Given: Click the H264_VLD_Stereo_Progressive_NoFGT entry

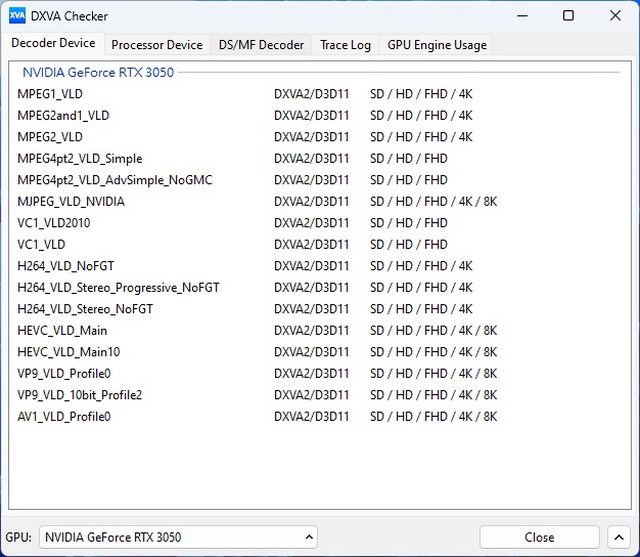Looking at the screenshot, I should tap(118, 288).
